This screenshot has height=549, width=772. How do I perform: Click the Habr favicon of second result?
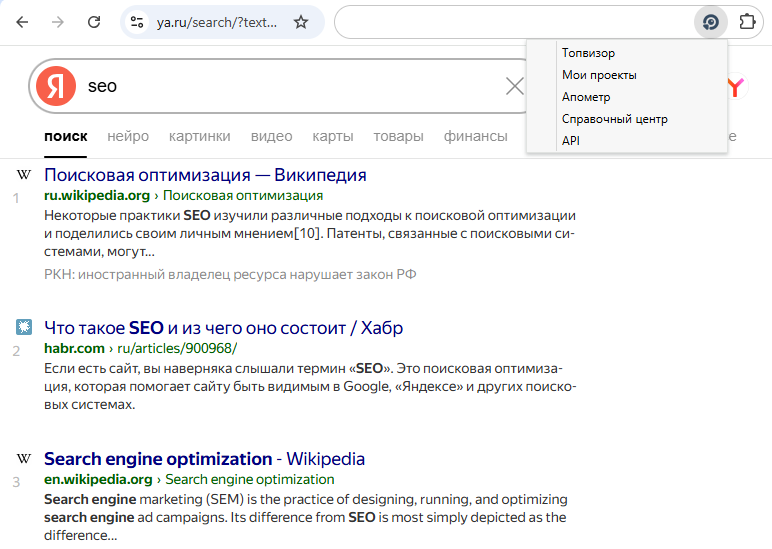(x=24, y=327)
